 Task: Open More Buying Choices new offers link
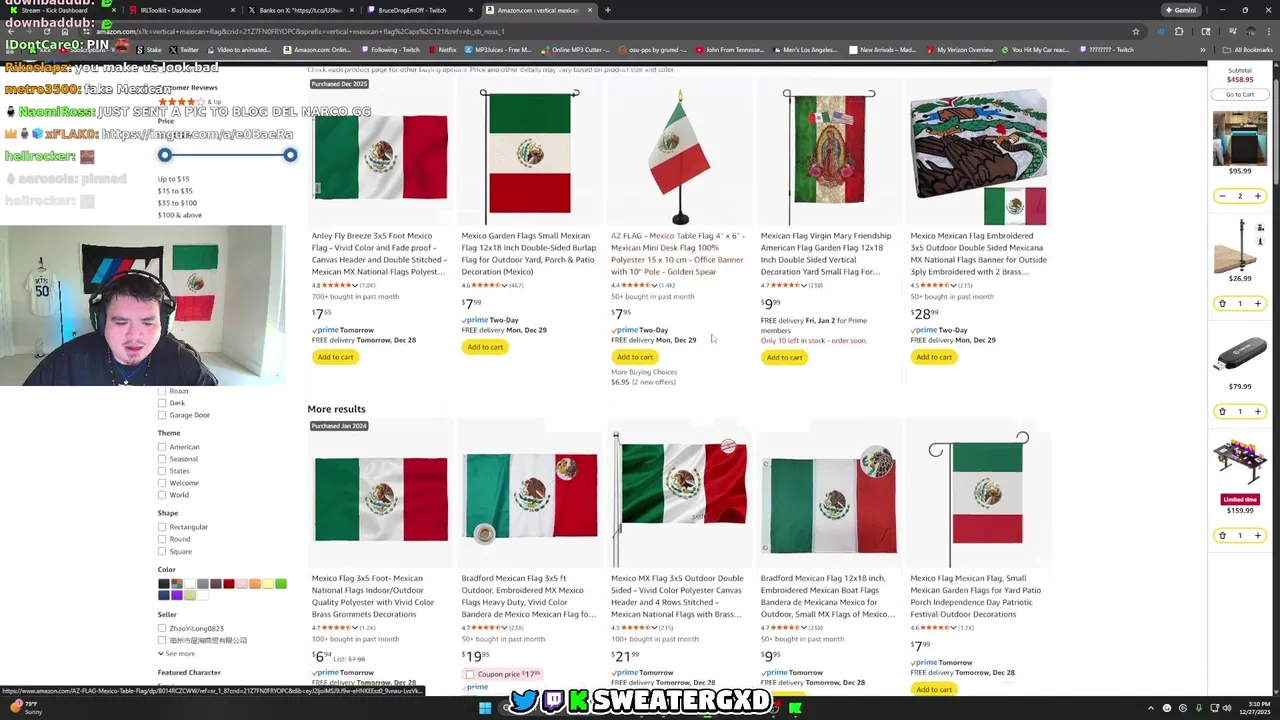(643, 382)
